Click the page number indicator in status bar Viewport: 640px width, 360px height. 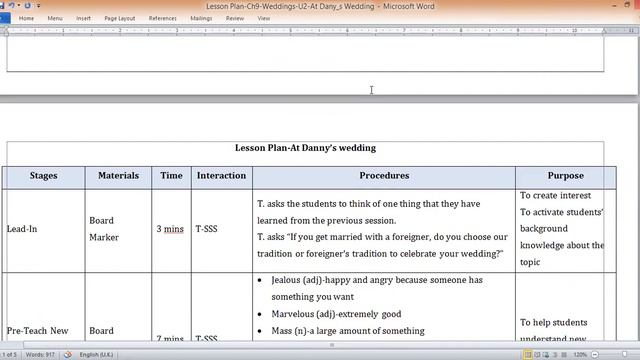(9, 355)
